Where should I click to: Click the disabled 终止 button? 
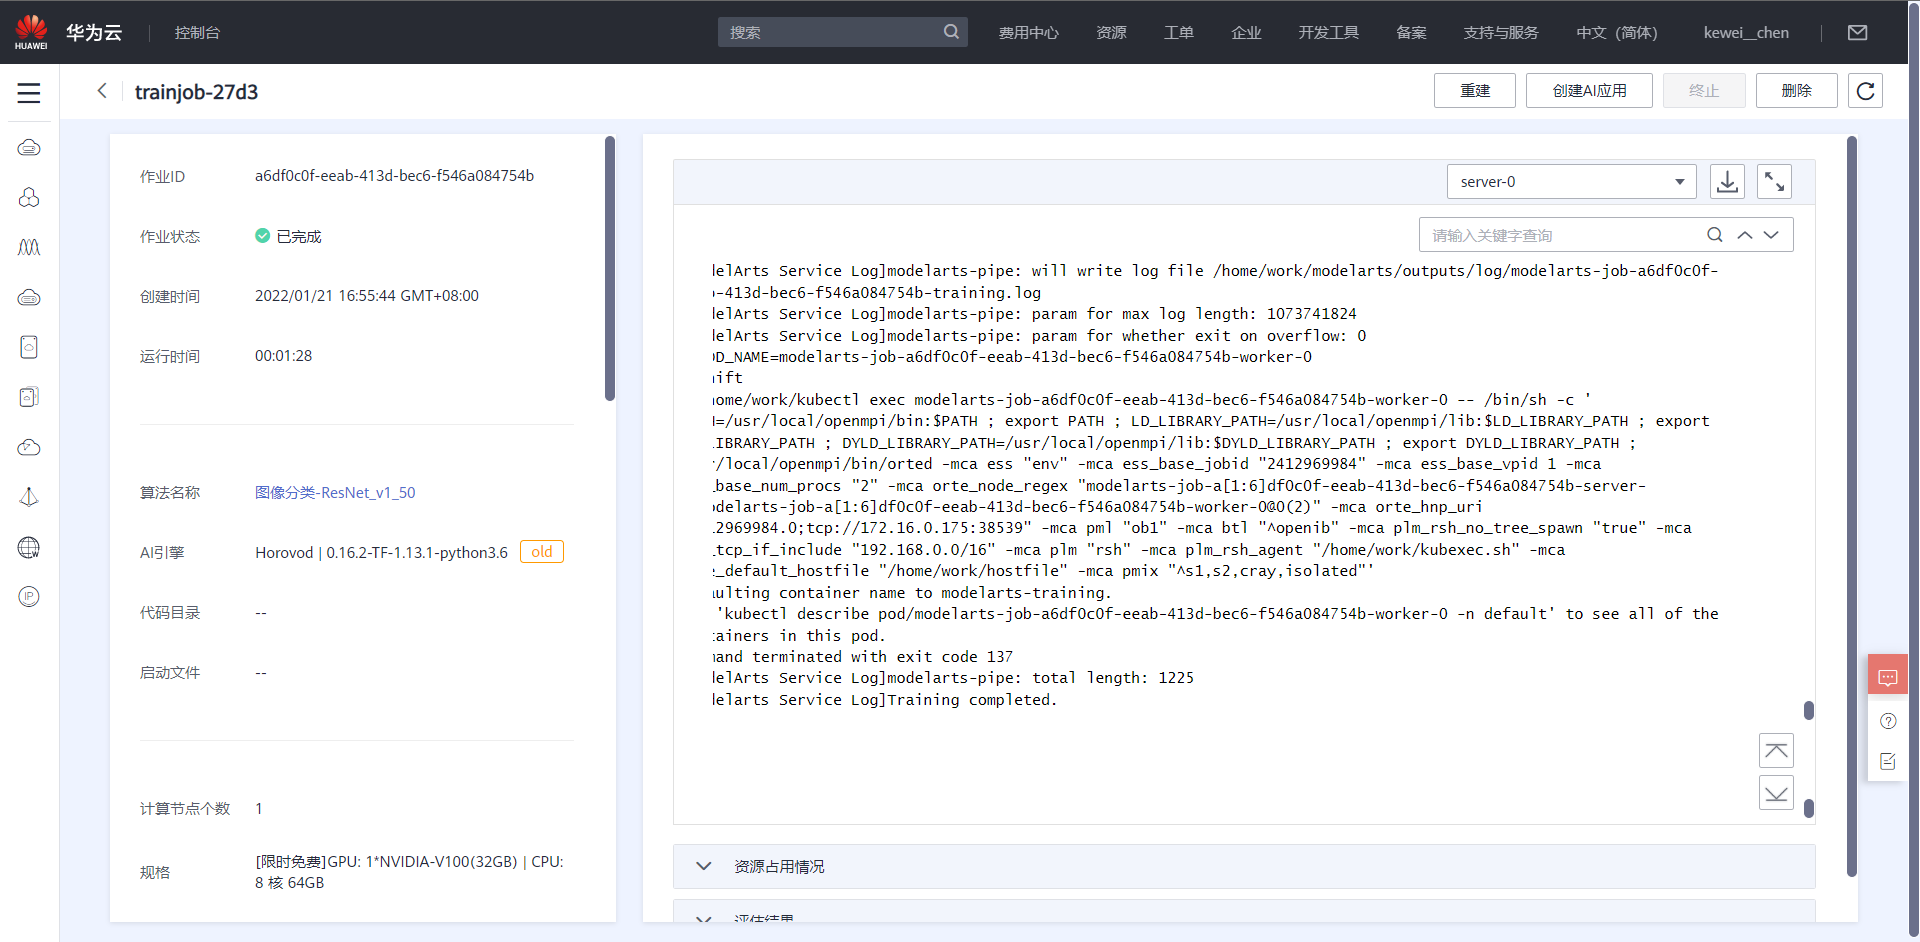[1704, 91]
